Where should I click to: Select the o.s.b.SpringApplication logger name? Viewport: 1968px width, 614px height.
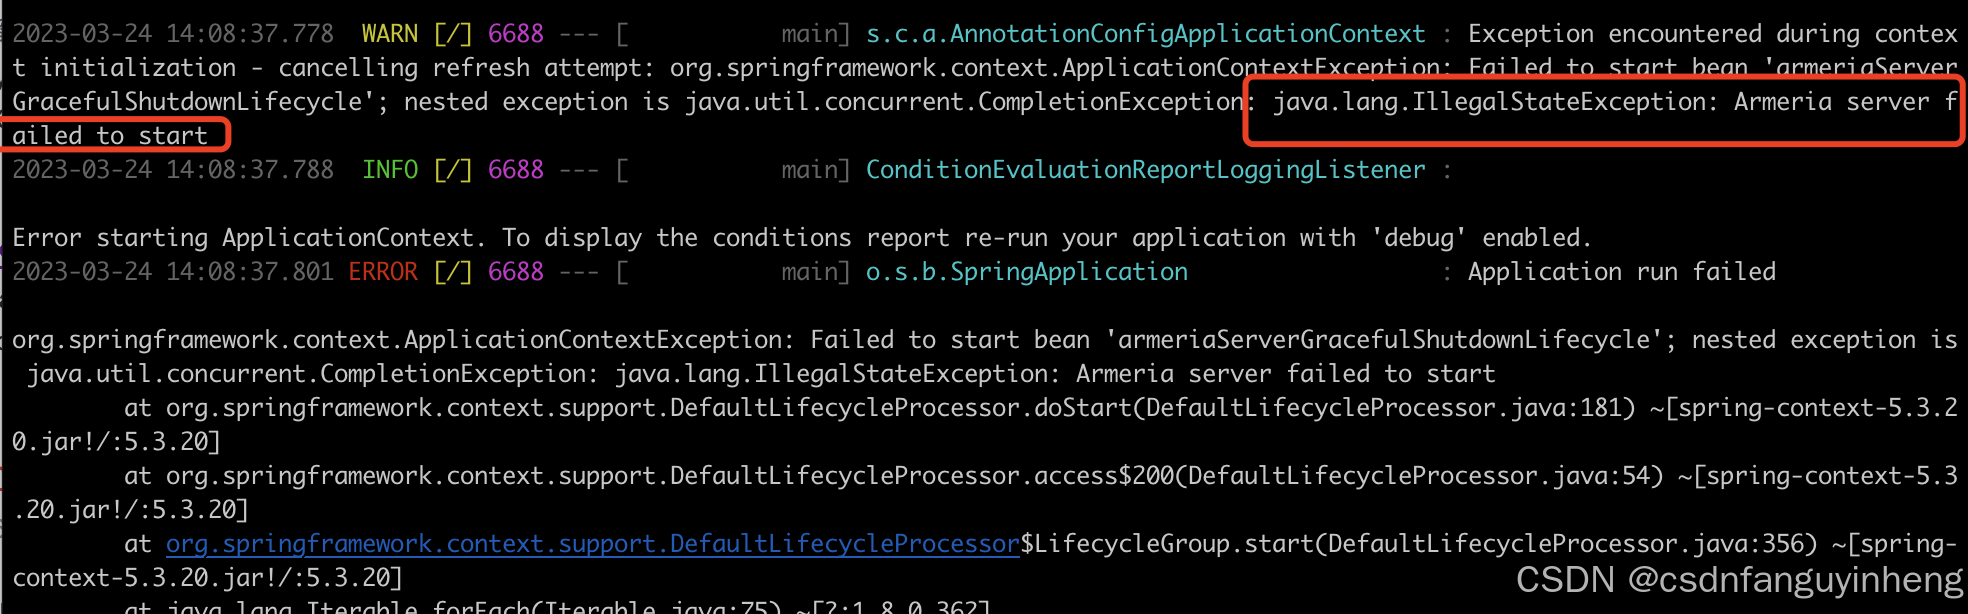coord(1026,272)
